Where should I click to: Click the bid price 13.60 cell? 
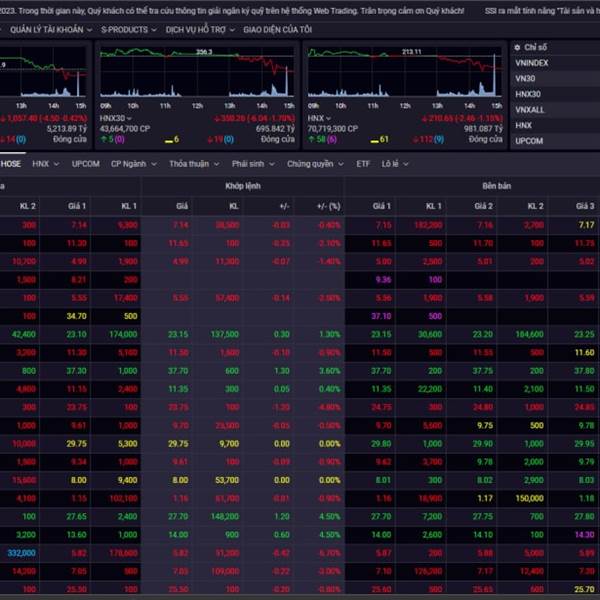(x=77, y=535)
